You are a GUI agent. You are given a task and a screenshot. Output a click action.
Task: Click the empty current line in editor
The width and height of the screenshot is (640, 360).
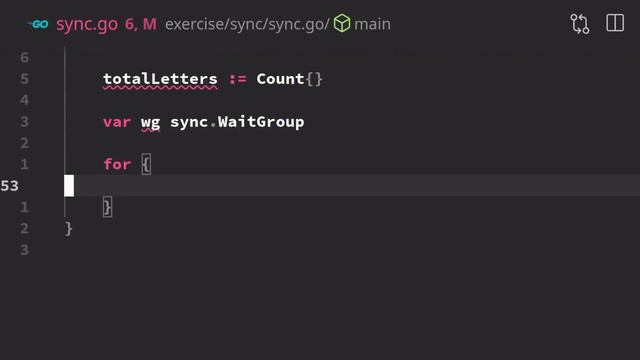(x=352, y=186)
